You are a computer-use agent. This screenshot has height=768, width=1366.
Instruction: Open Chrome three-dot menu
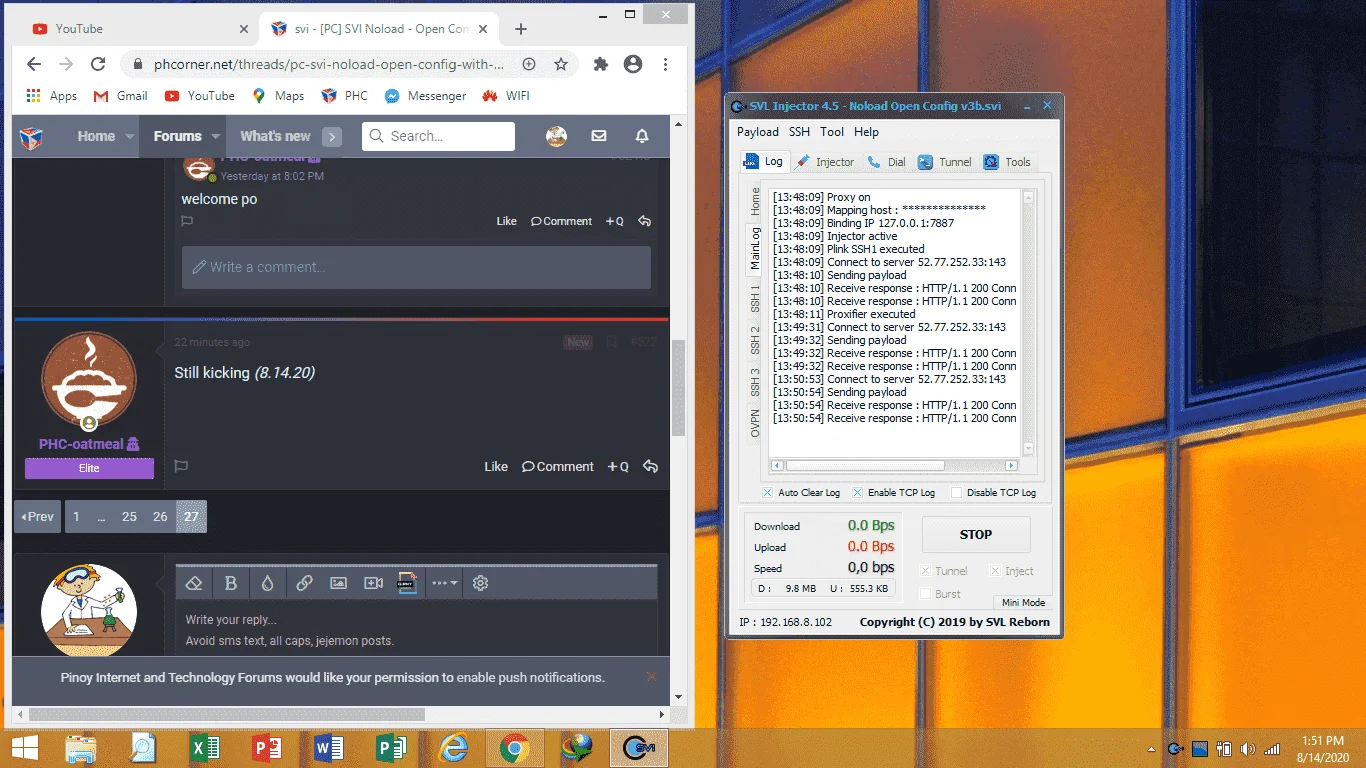tap(665, 64)
